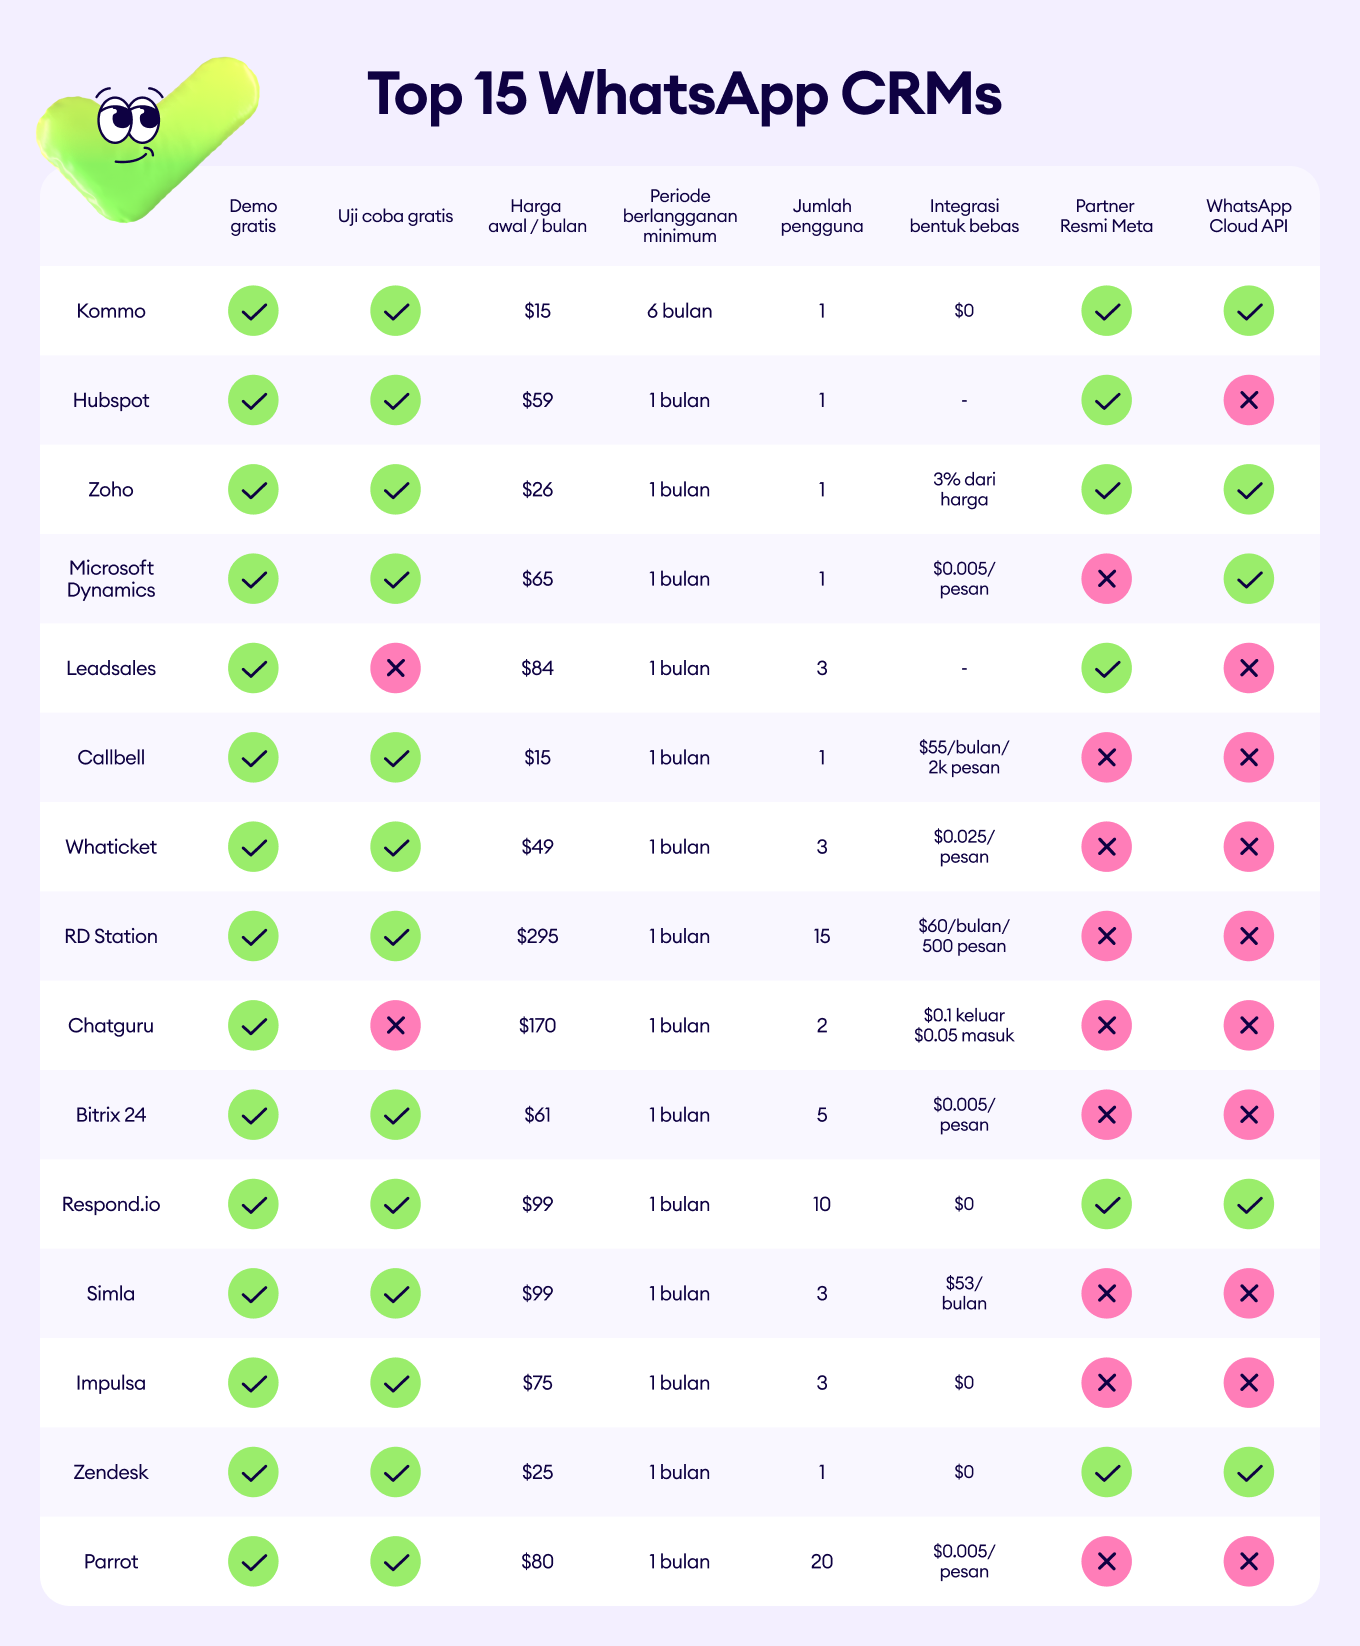
Task: Click Hubspot's pink X under WhatsApp Cloud API
Action: (x=1248, y=400)
